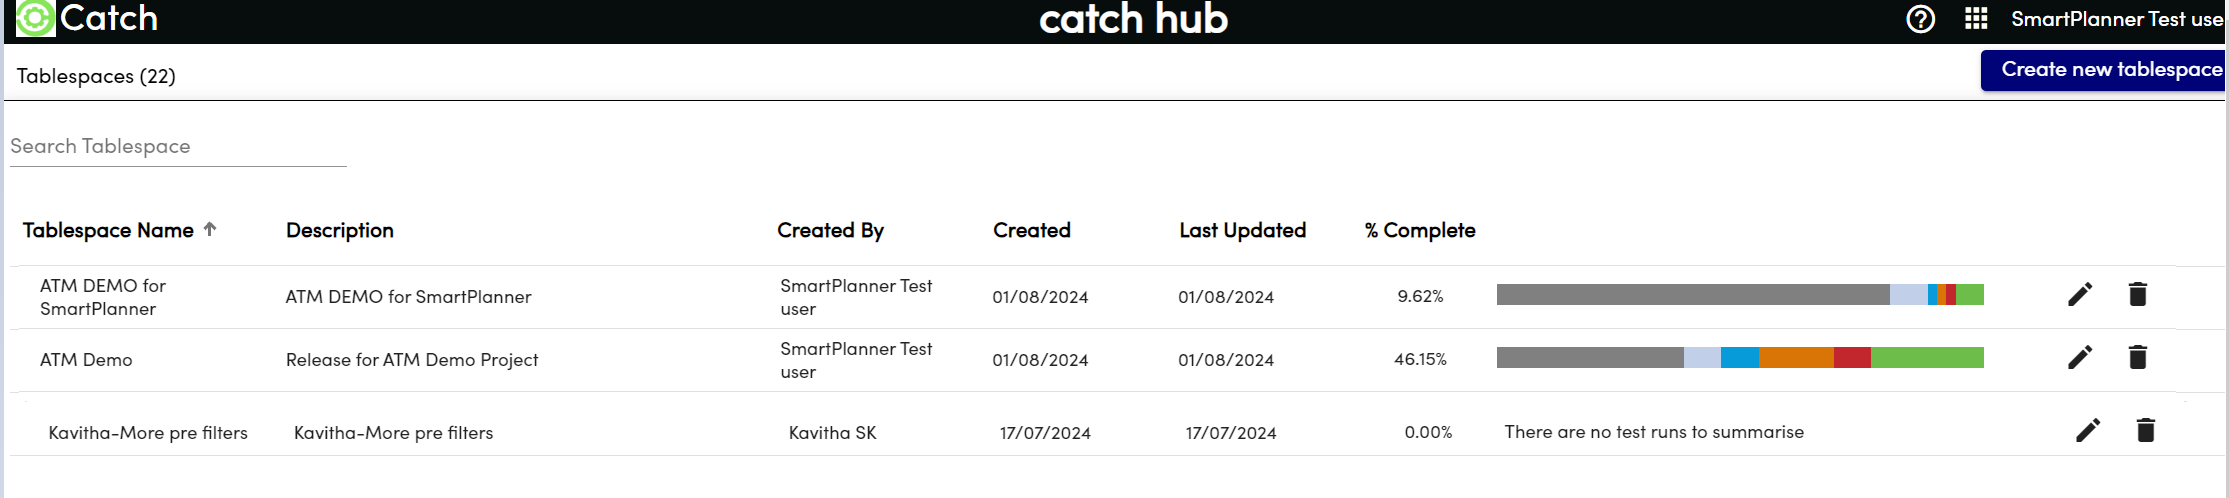Click the Catch logo icon

tap(35, 18)
